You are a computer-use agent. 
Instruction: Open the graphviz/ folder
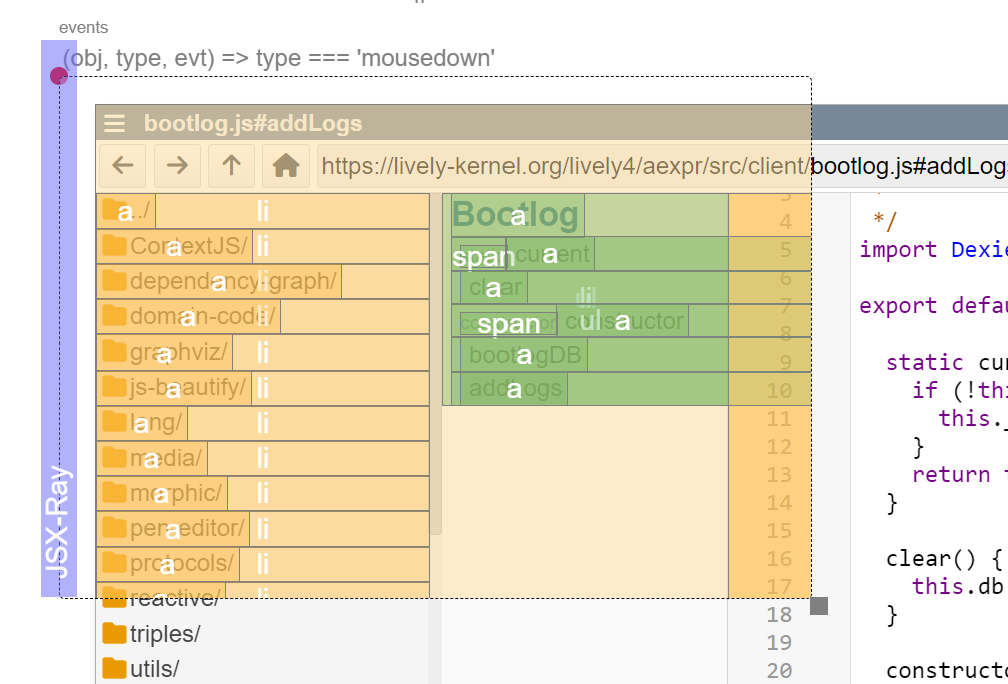tap(178, 352)
